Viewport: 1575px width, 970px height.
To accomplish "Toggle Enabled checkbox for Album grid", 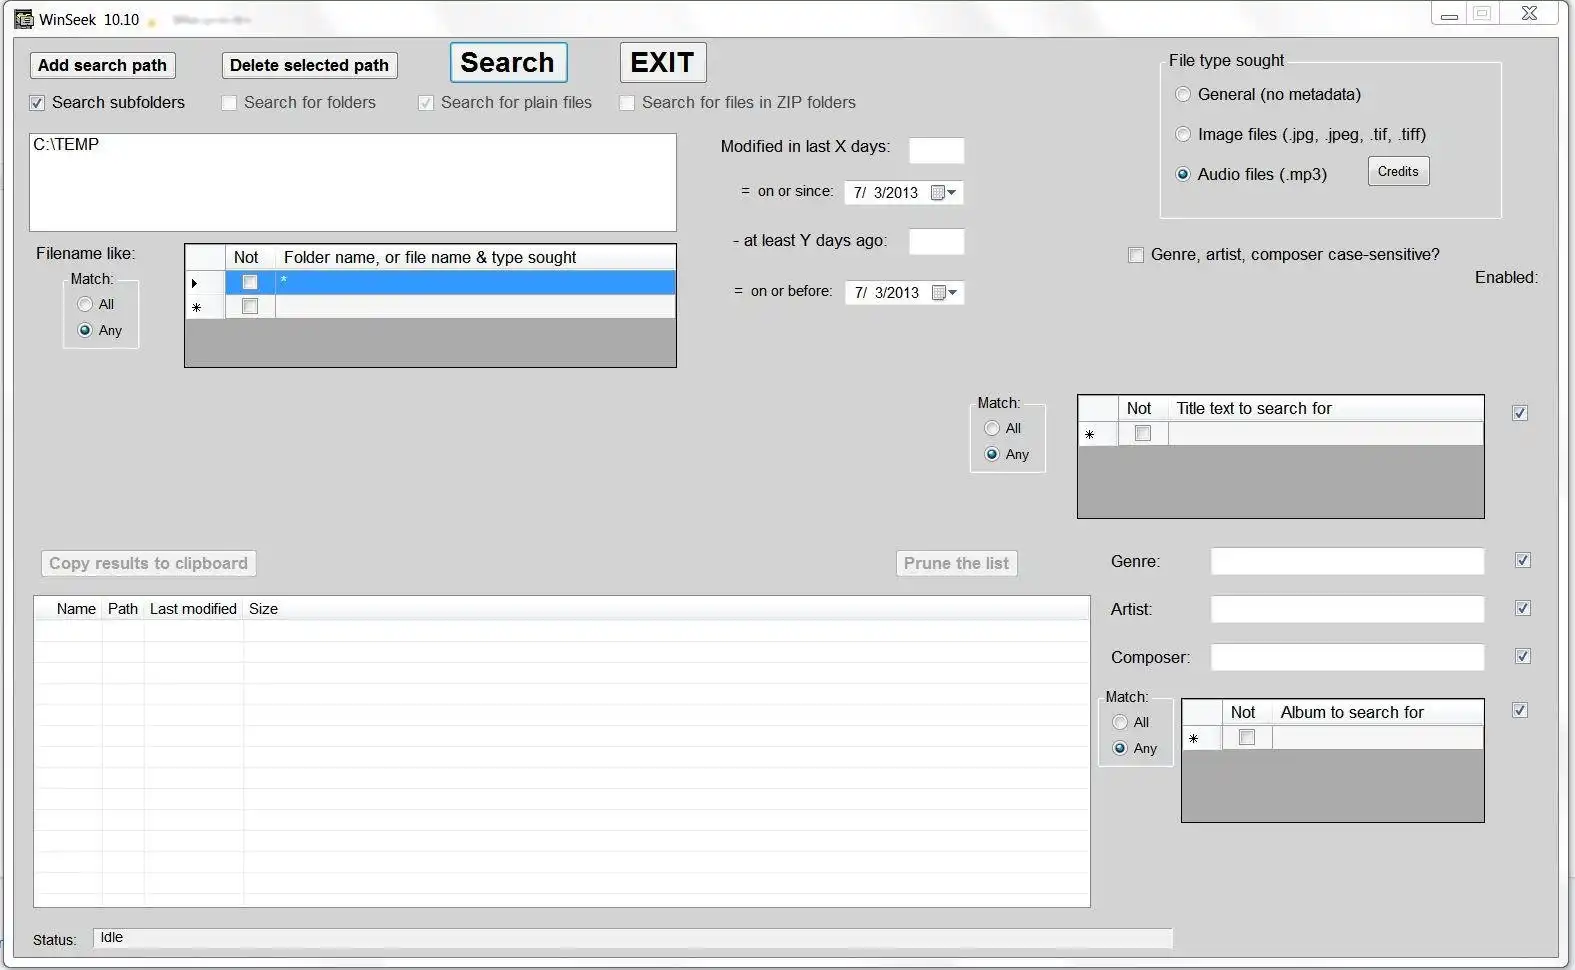I will (x=1520, y=710).
